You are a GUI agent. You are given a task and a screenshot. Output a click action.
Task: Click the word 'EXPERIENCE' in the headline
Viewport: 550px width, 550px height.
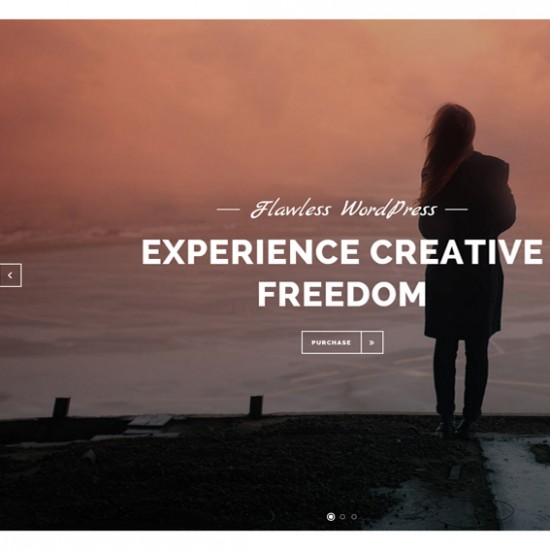tap(250, 252)
